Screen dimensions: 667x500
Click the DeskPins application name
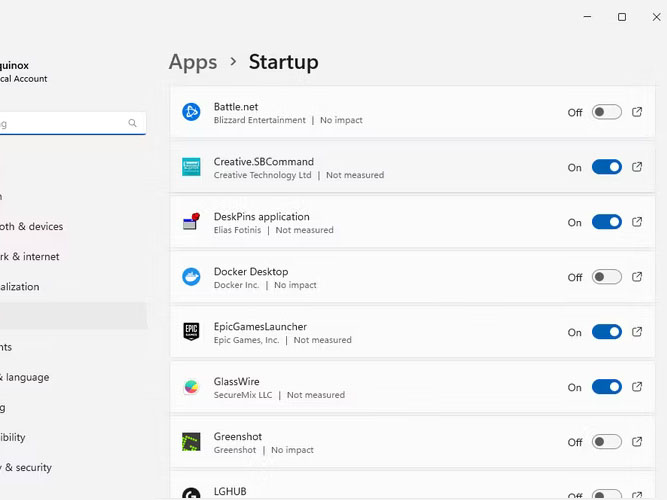point(262,217)
